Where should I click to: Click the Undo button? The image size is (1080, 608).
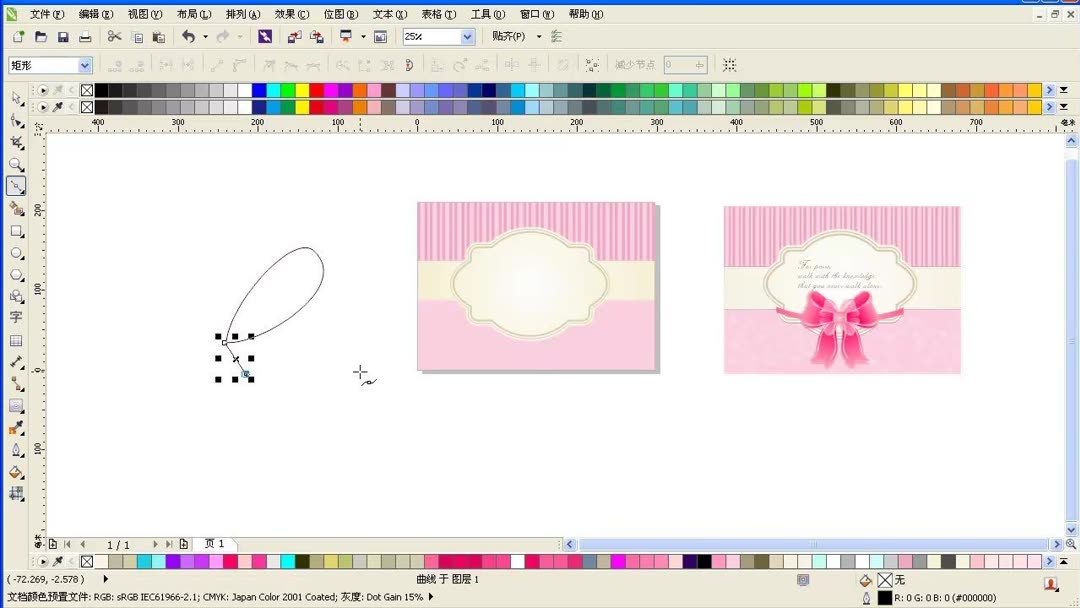(190, 36)
